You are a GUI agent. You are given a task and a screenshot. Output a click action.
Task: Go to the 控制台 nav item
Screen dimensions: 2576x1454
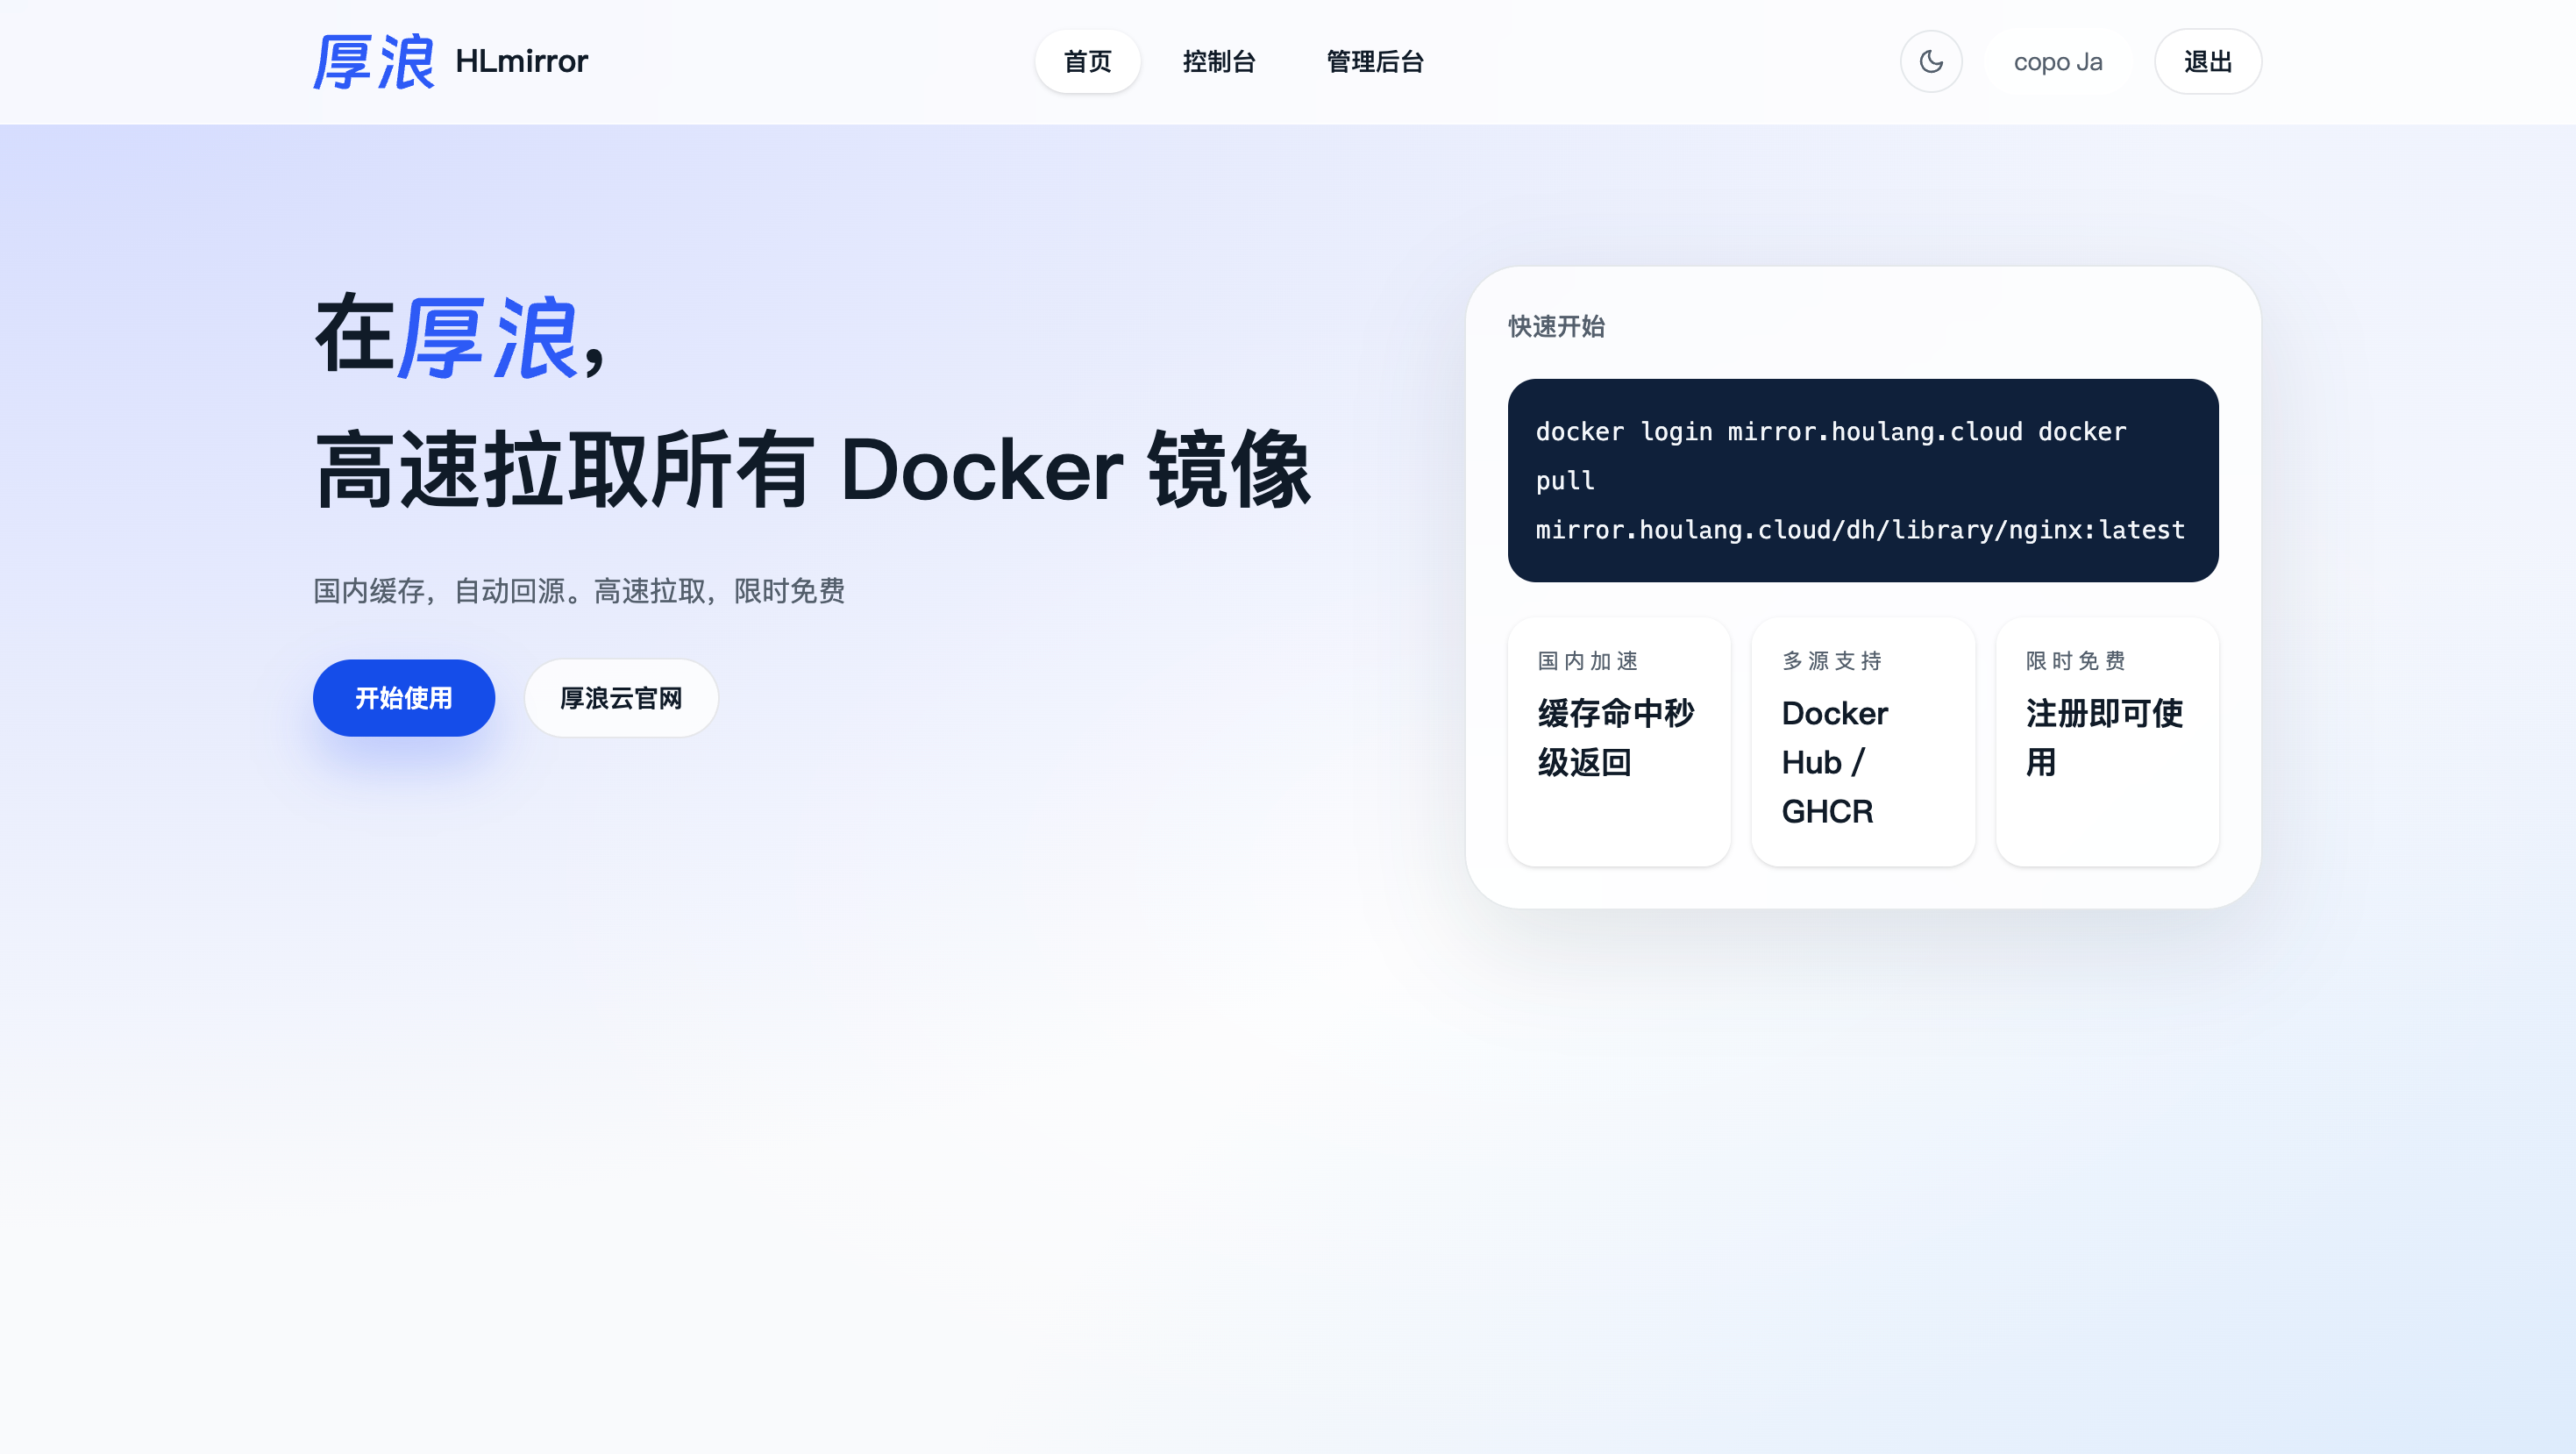[x=1218, y=62]
